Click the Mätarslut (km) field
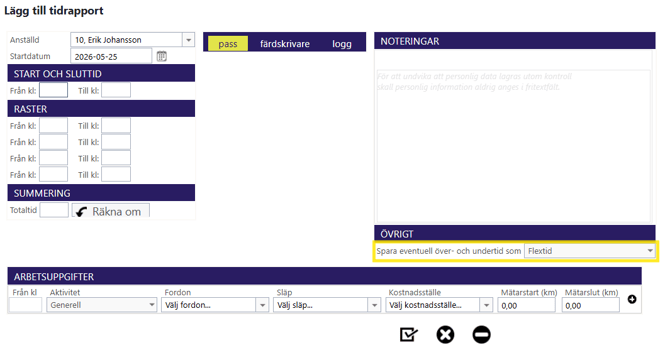 tap(591, 305)
